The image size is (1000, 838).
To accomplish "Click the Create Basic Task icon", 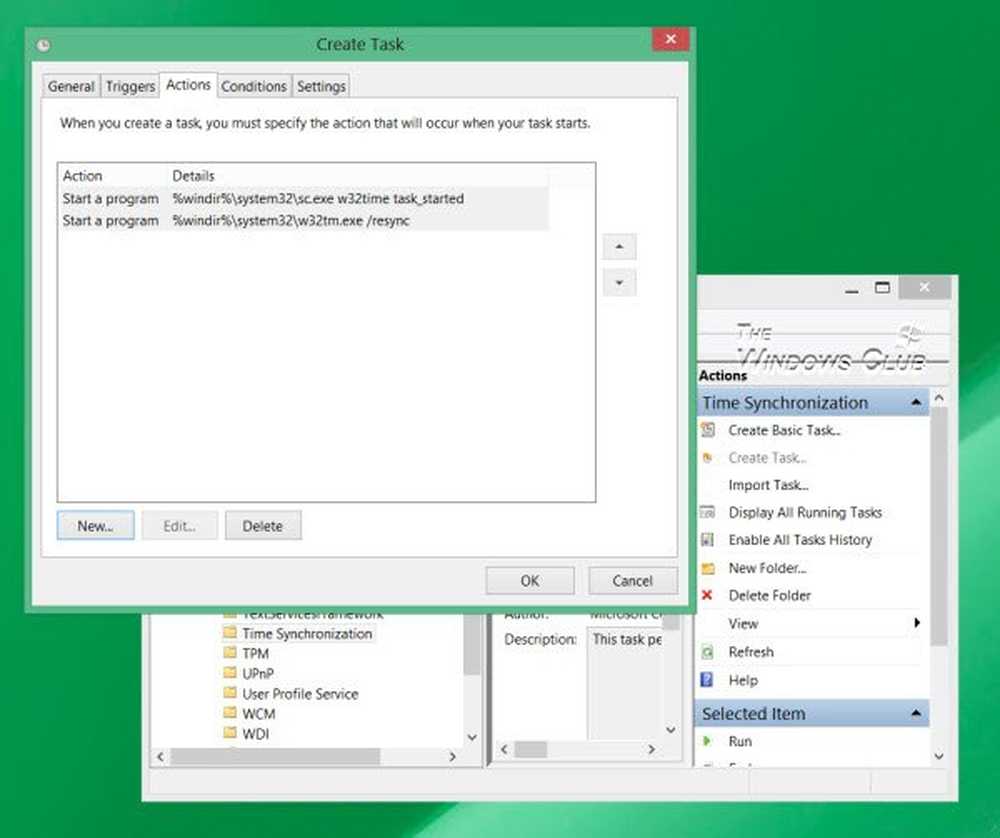I will [x=708, y=430].
